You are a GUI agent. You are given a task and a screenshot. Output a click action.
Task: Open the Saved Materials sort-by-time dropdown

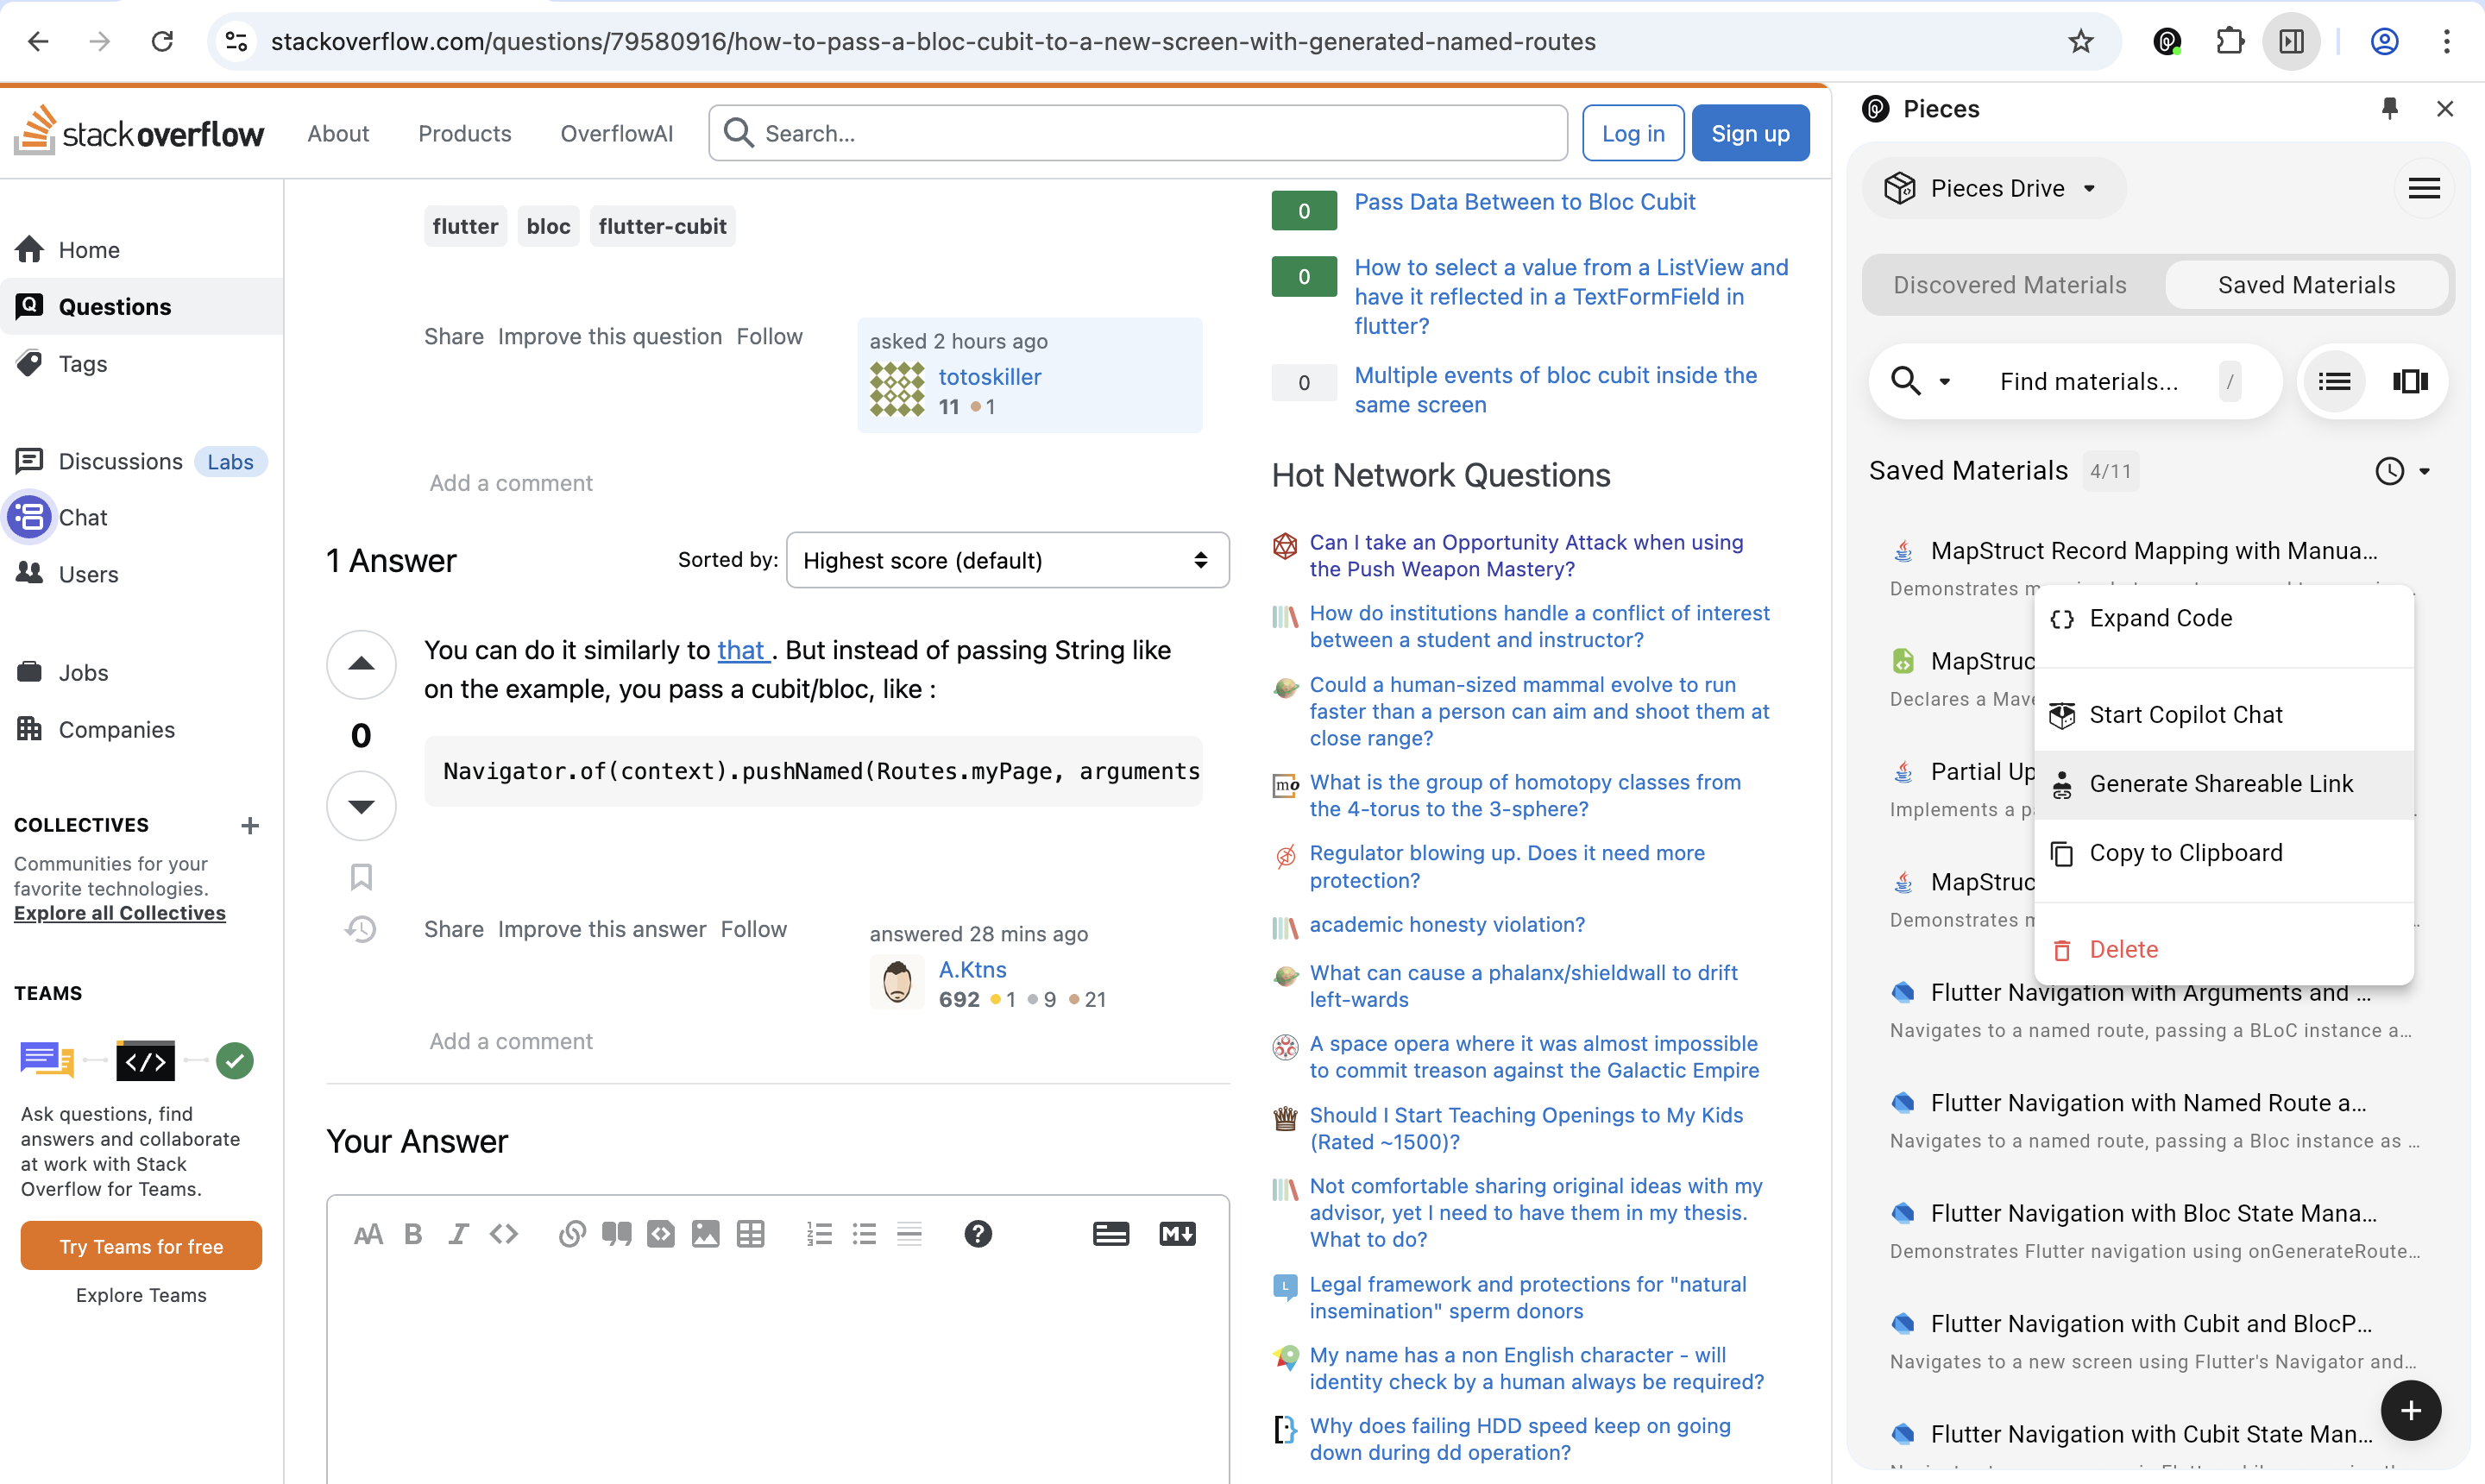coord(2402,471)
